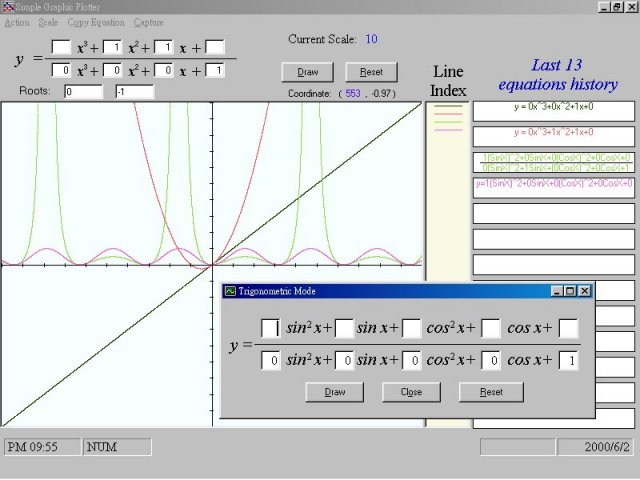Image resolution: width=640 pixels, height=480 pixels.
Task: Click the main Draw button under Current Scale
Action: pyautogui.click(x=308, y=72)
